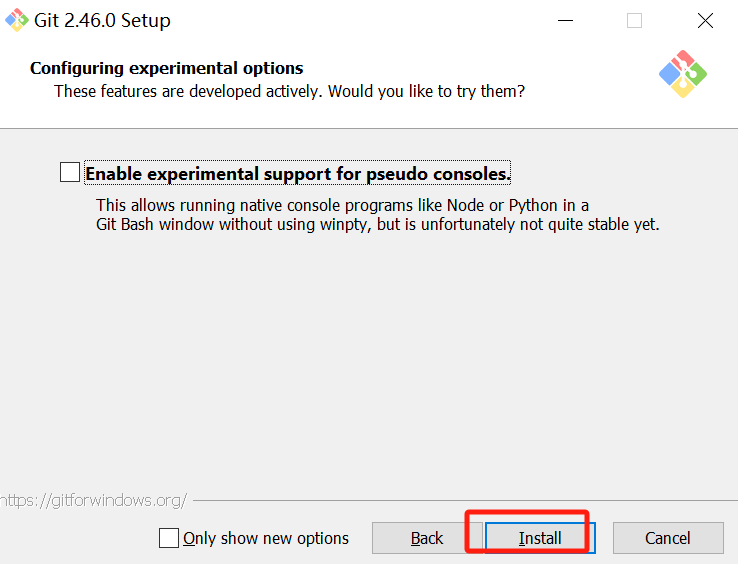The width and height of the screenshot is (738, 564).
Task: Click the greyed-out maximize window button
Action: 634,21
